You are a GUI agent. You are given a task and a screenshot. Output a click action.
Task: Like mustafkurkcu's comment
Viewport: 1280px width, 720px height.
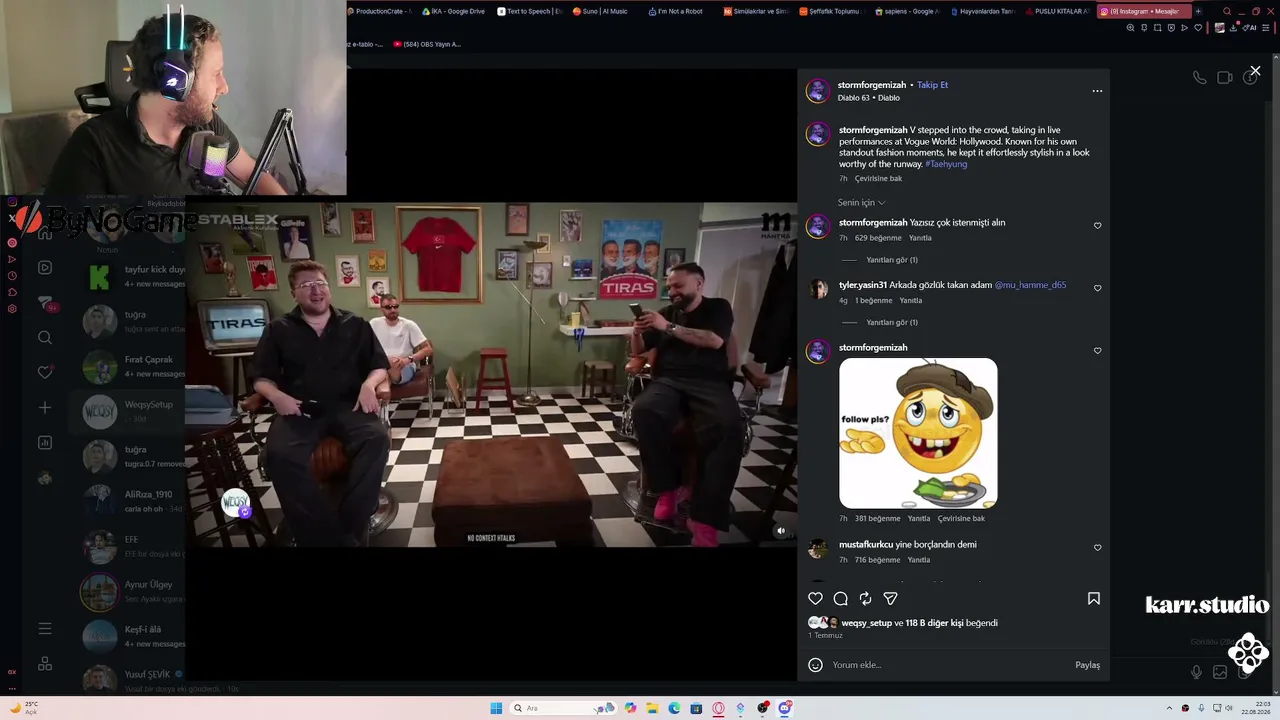pos(1097,547)
